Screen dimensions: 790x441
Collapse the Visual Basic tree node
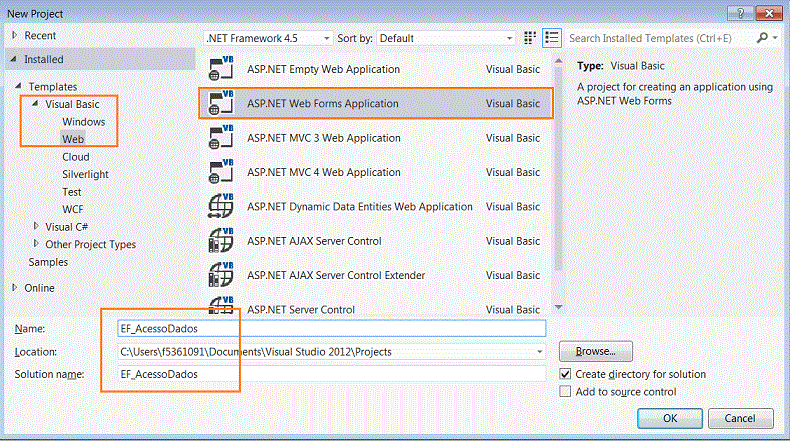(35, 104)
